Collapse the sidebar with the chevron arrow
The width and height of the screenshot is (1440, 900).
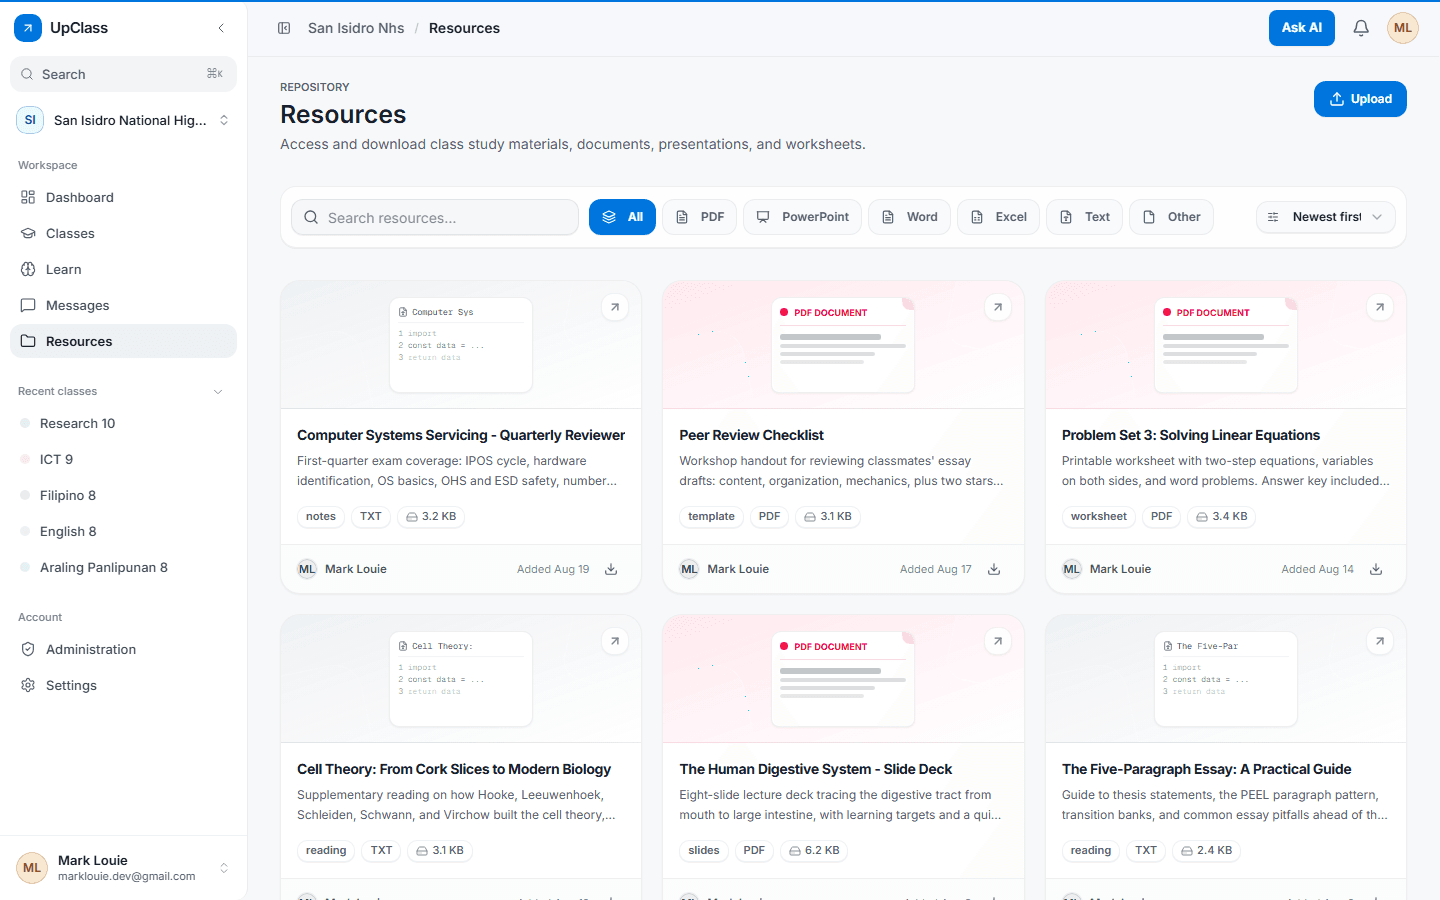point(221,28)
